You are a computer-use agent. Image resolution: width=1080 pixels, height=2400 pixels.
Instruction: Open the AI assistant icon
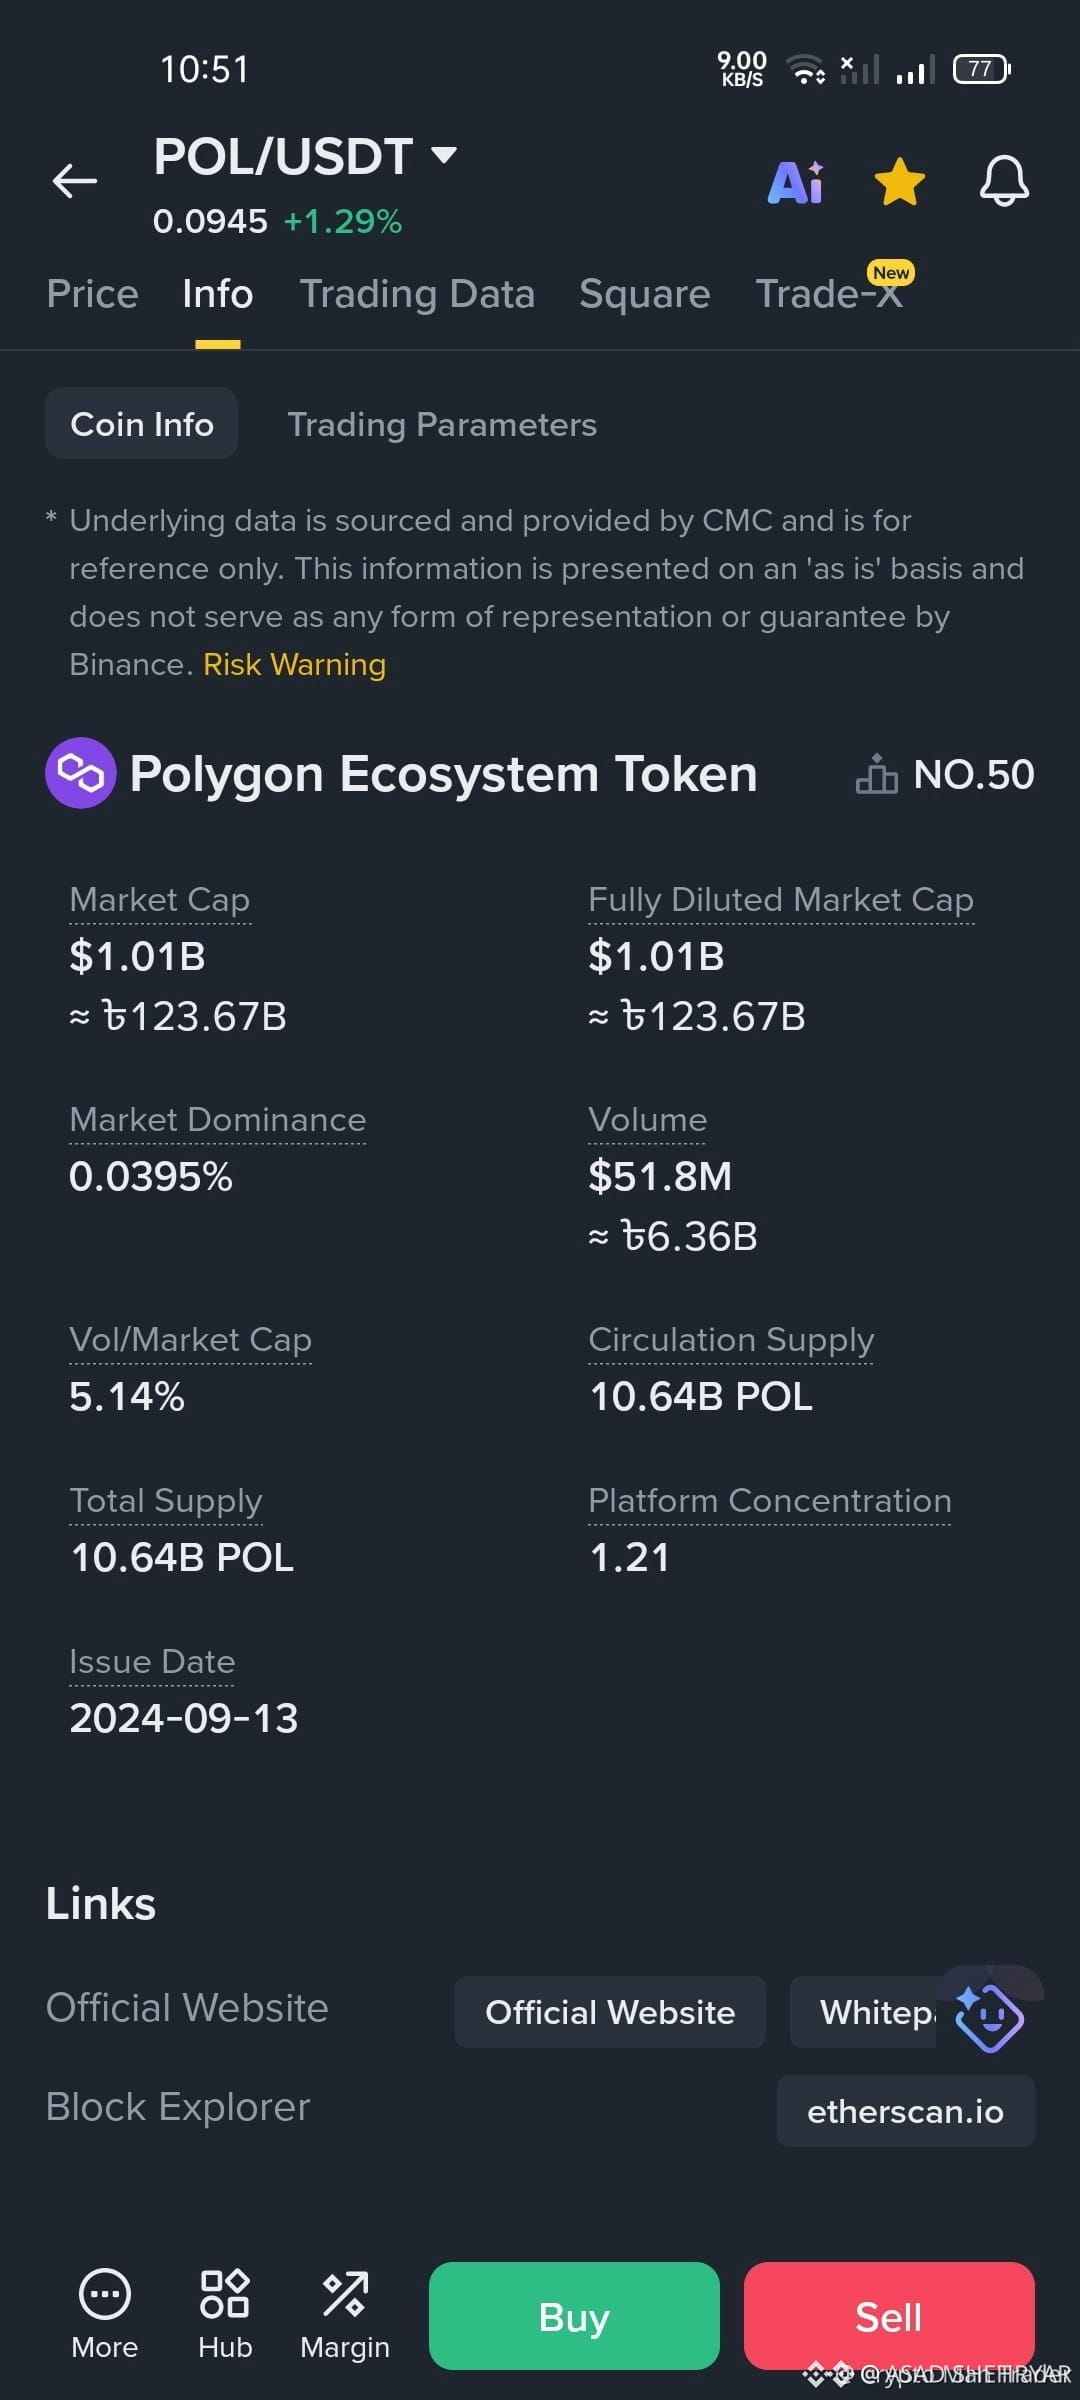[796, 182]
